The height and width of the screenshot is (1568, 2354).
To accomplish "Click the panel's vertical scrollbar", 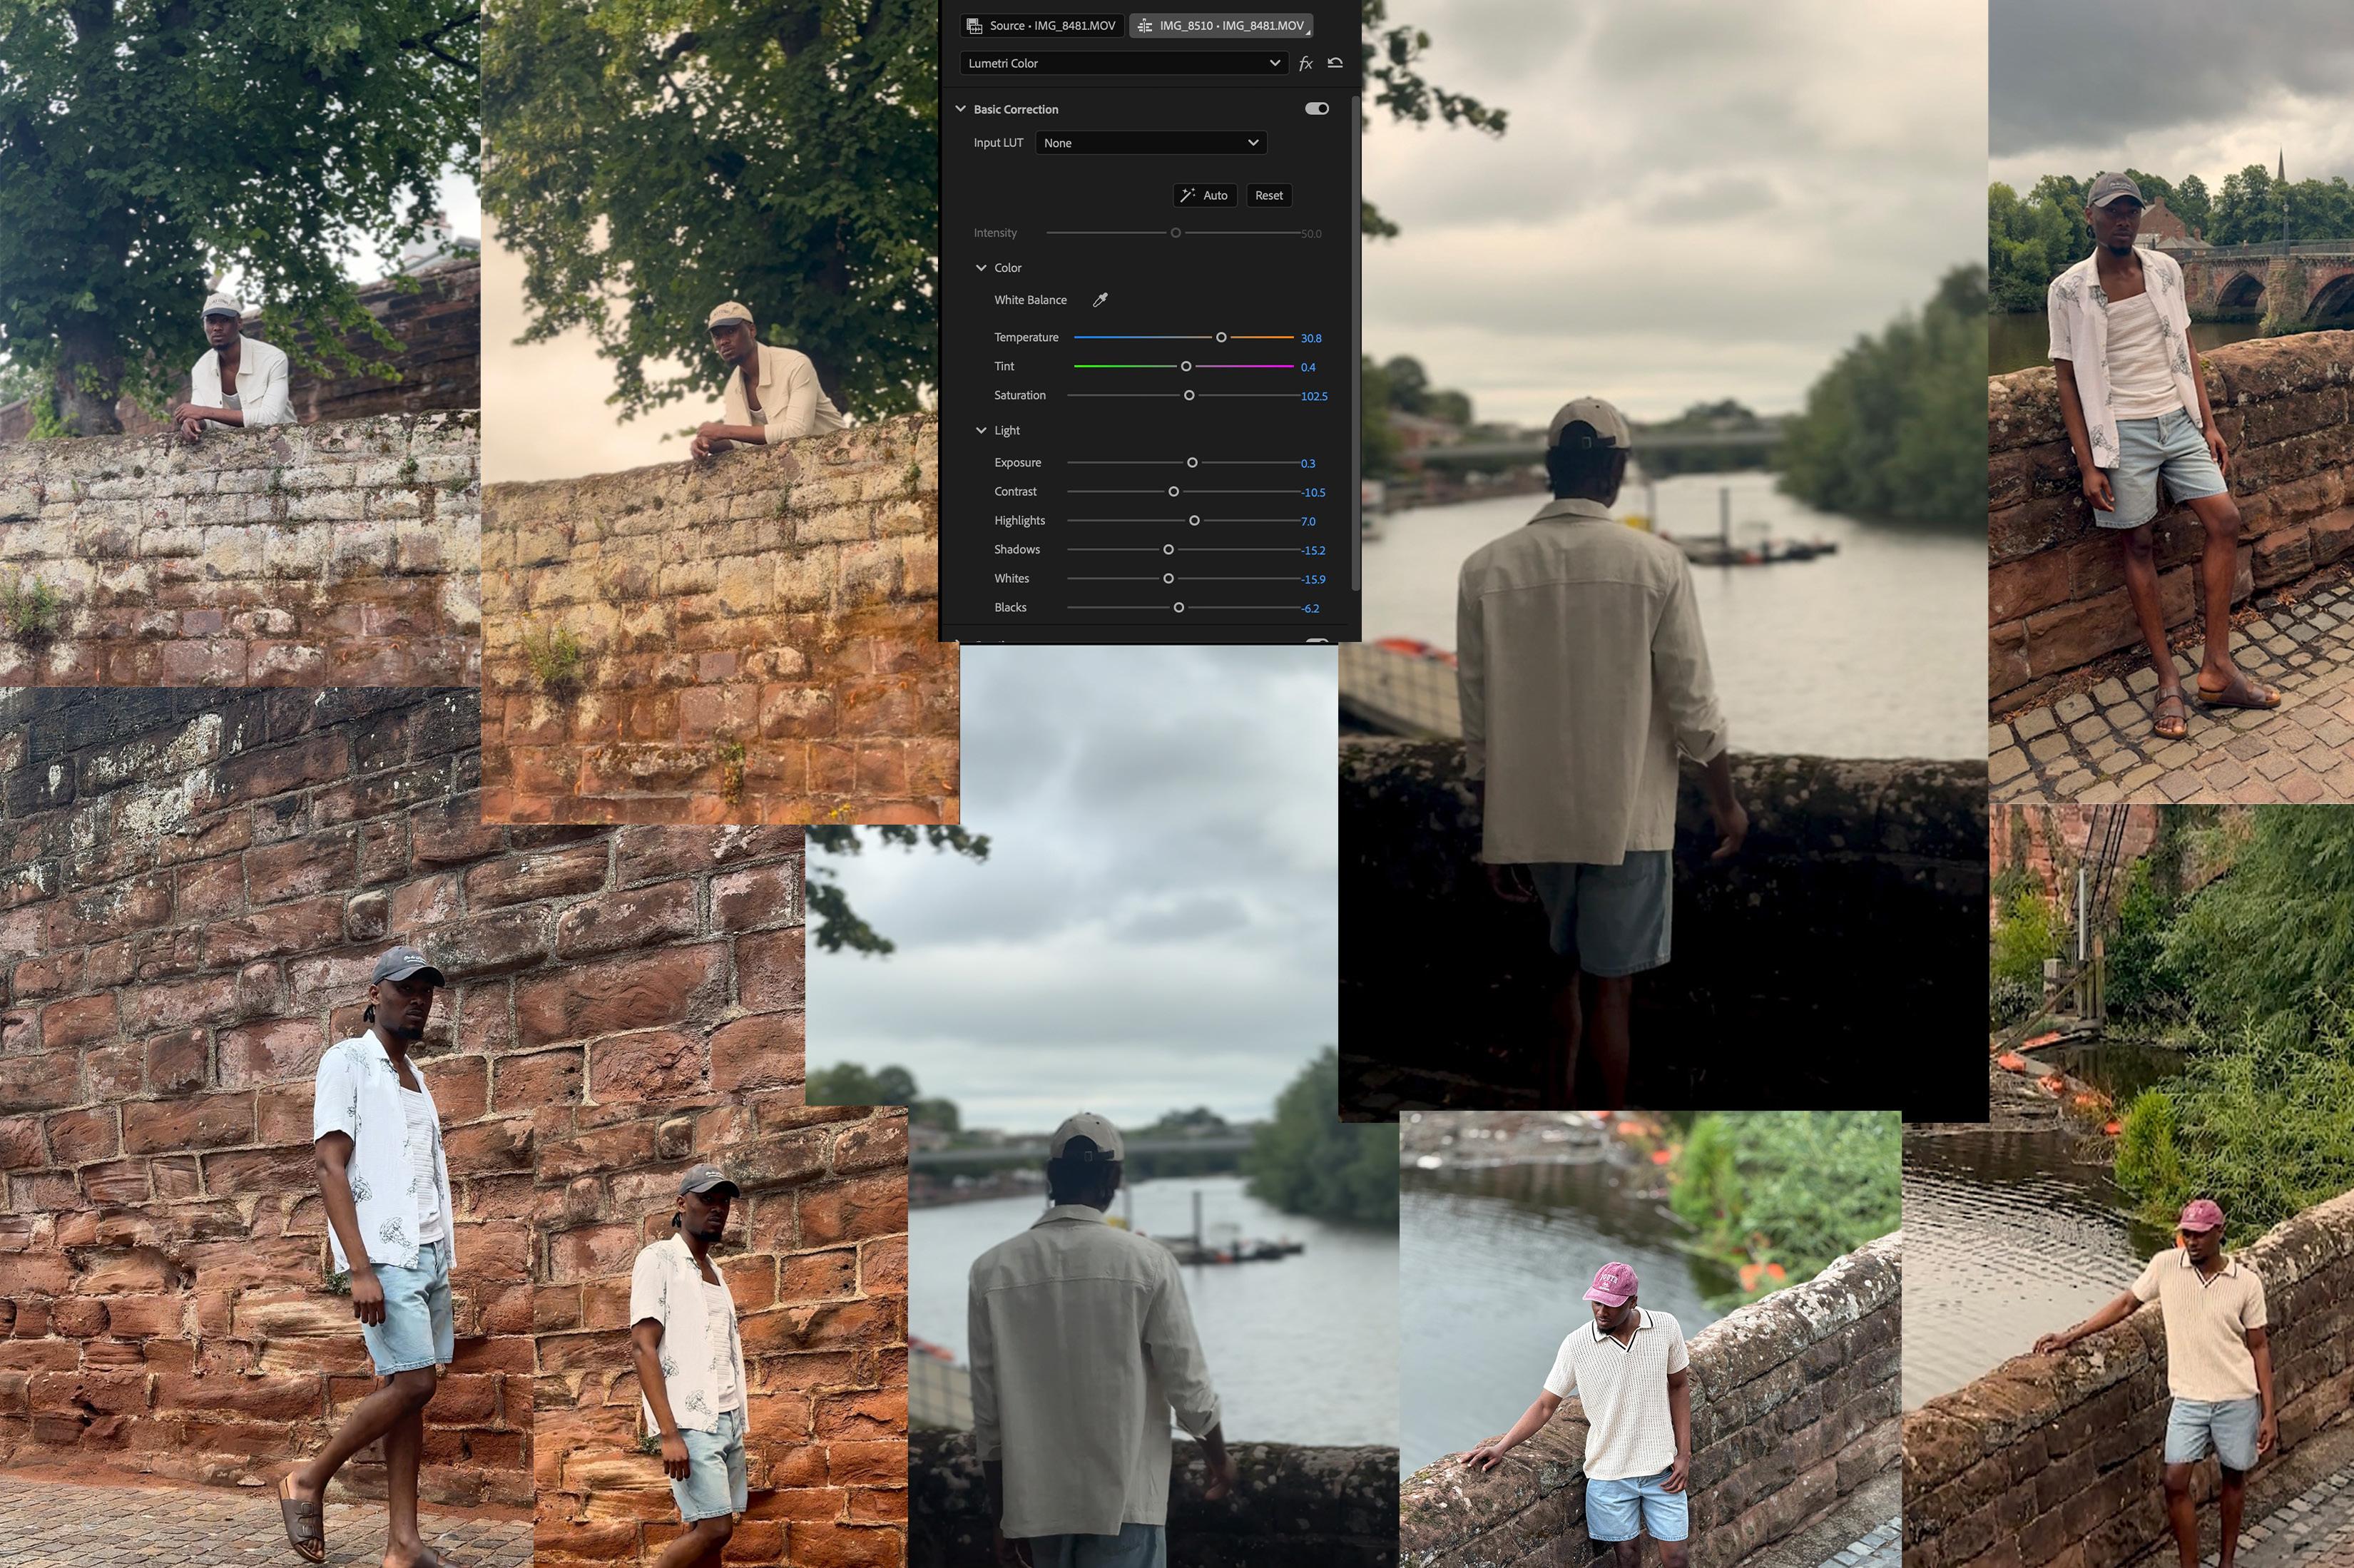I will pyautogui.click(x=1355, y=340).
